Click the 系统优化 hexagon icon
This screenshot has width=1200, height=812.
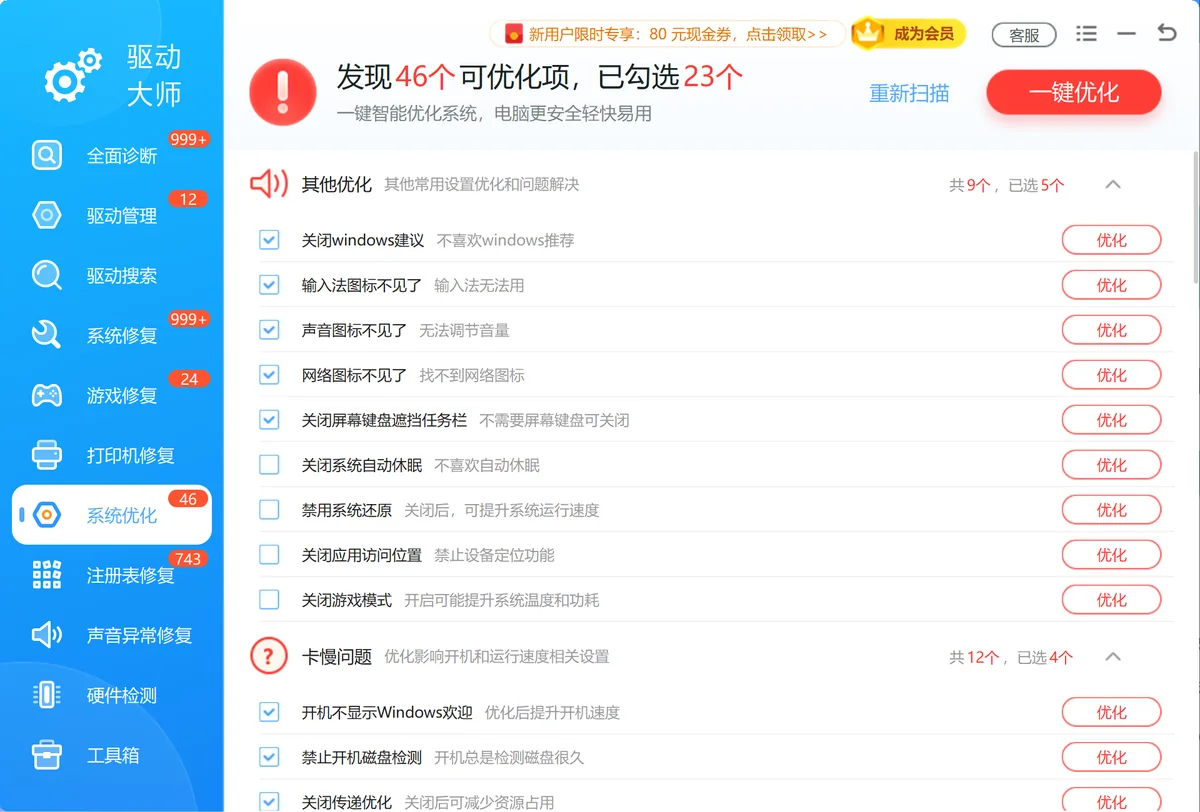(47, 515)
